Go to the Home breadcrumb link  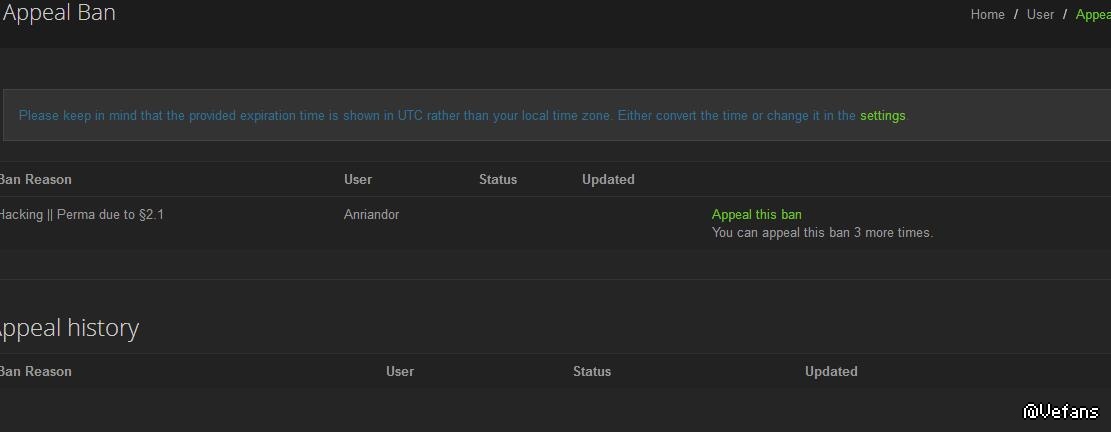coord(987,15)
